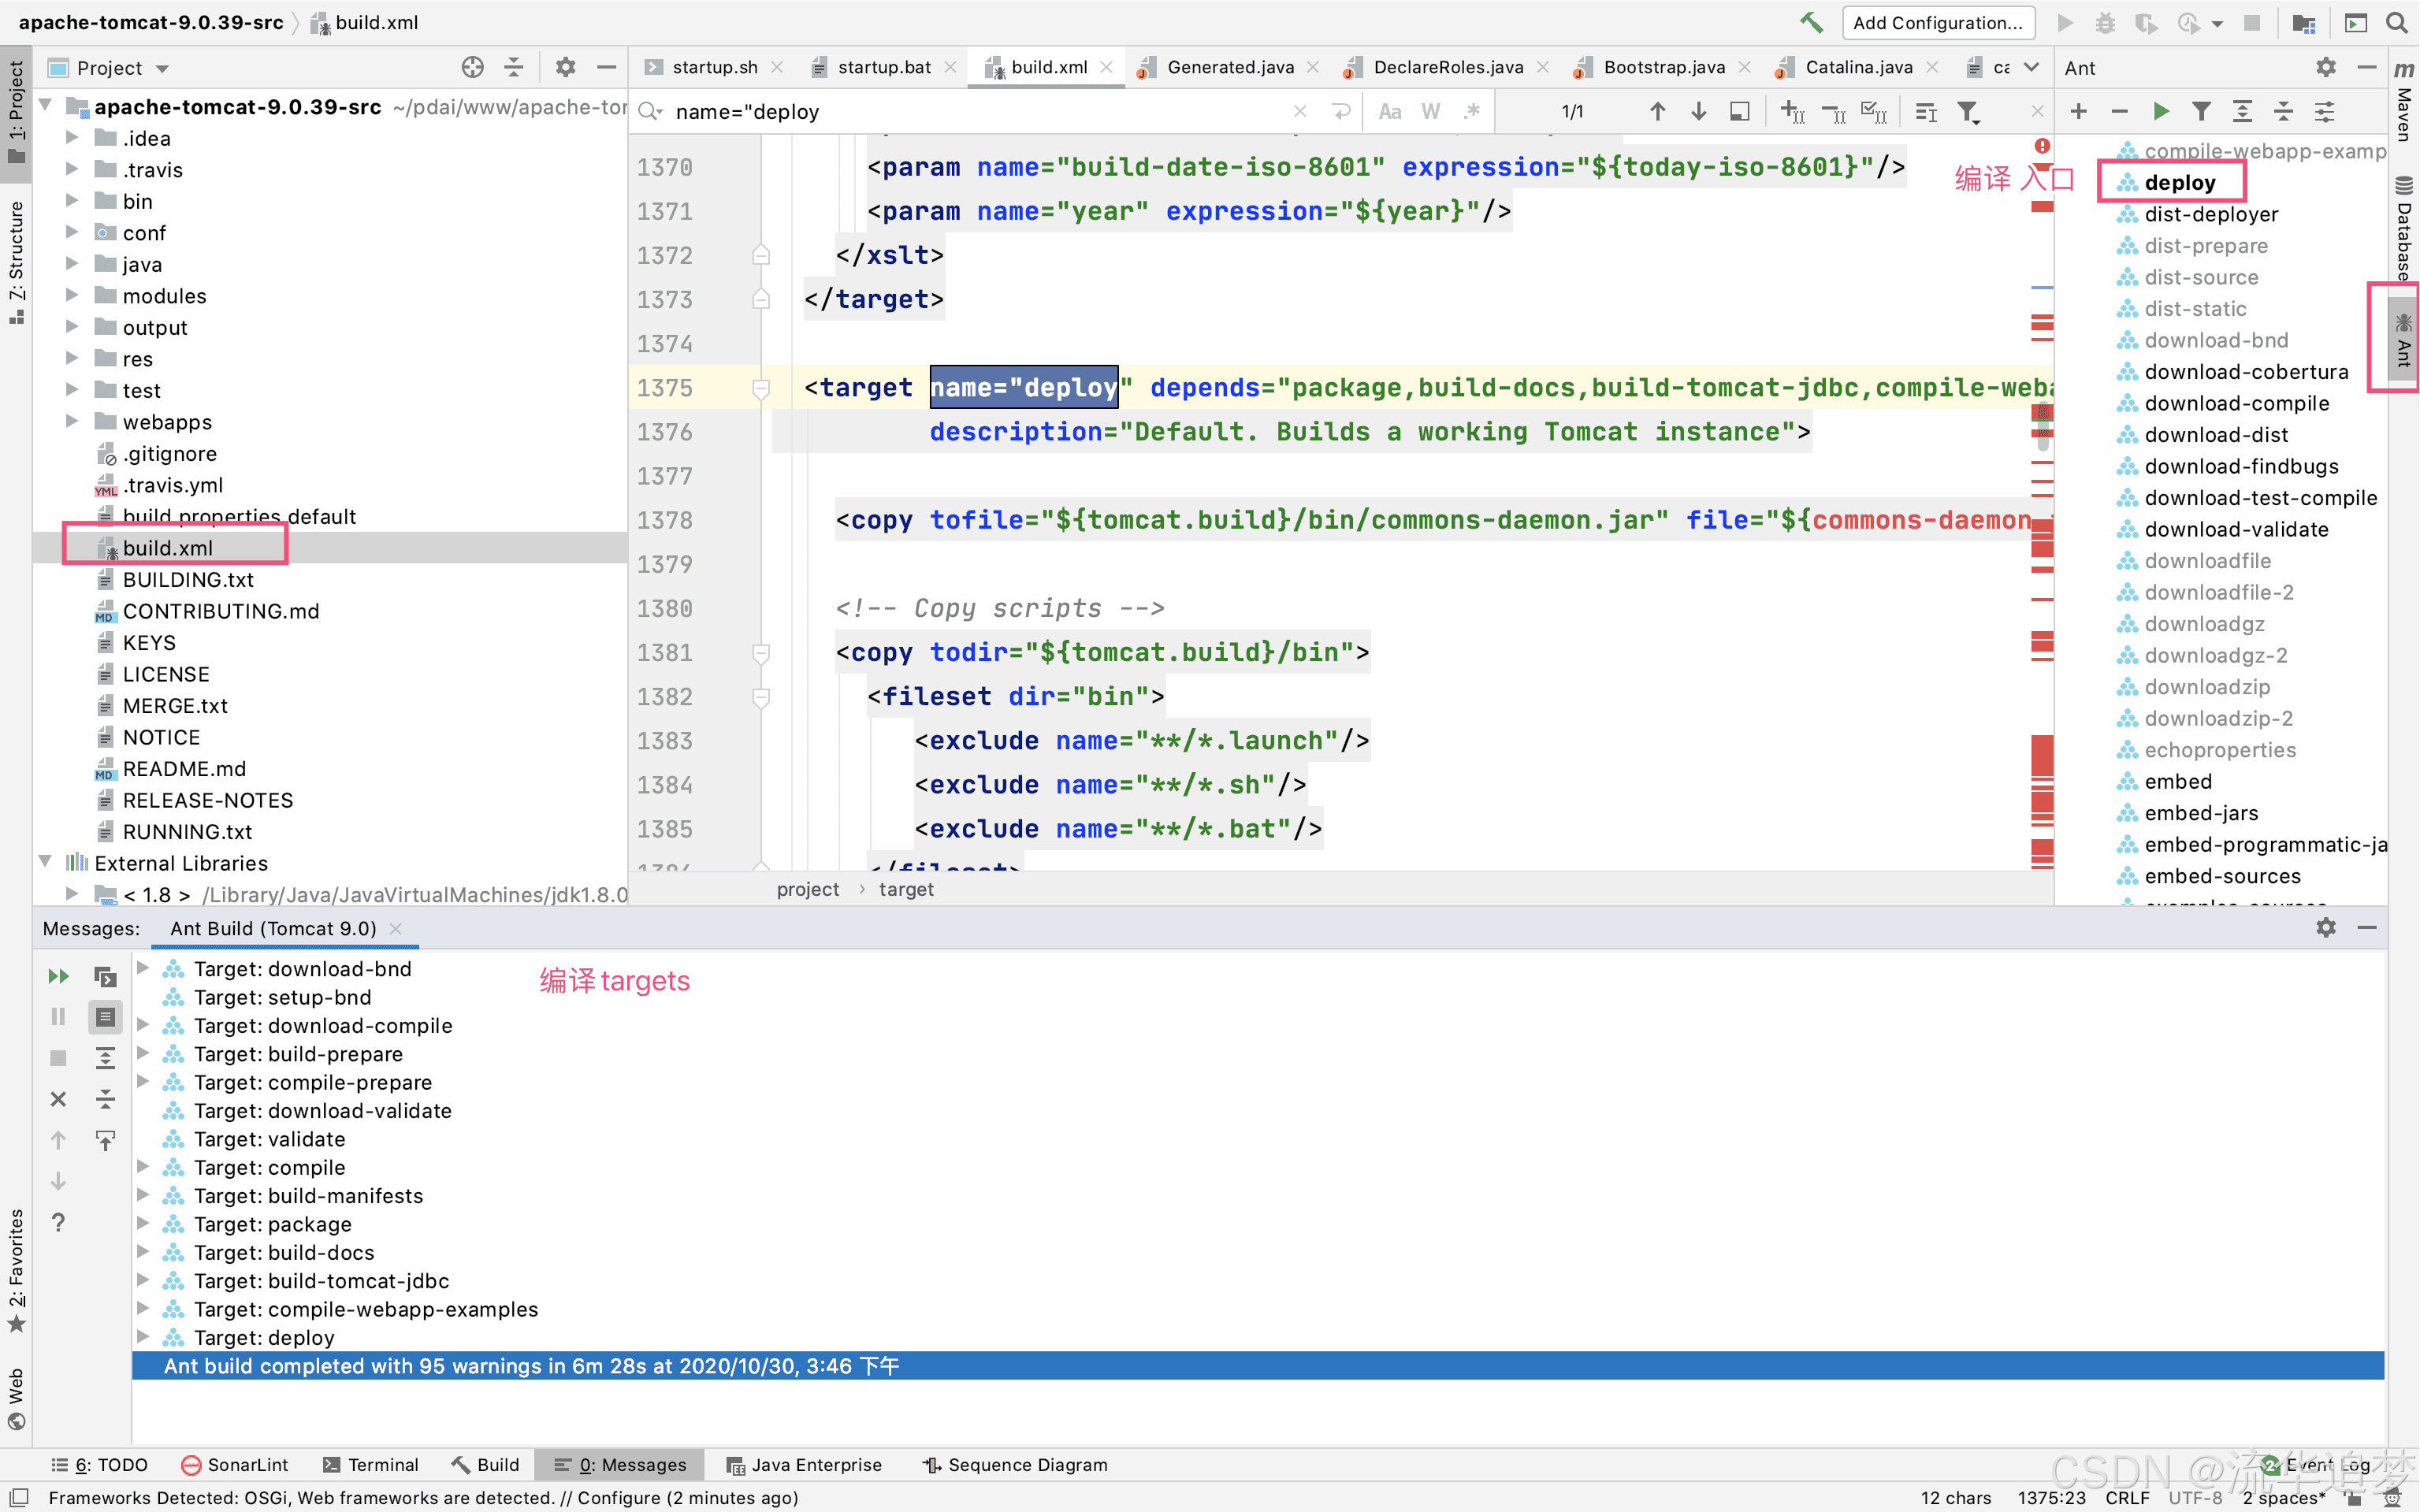Select dist-deployer target in Ant panel
The width and height of the screenshot is (2420, 1512).
(x=2210, y=214)
